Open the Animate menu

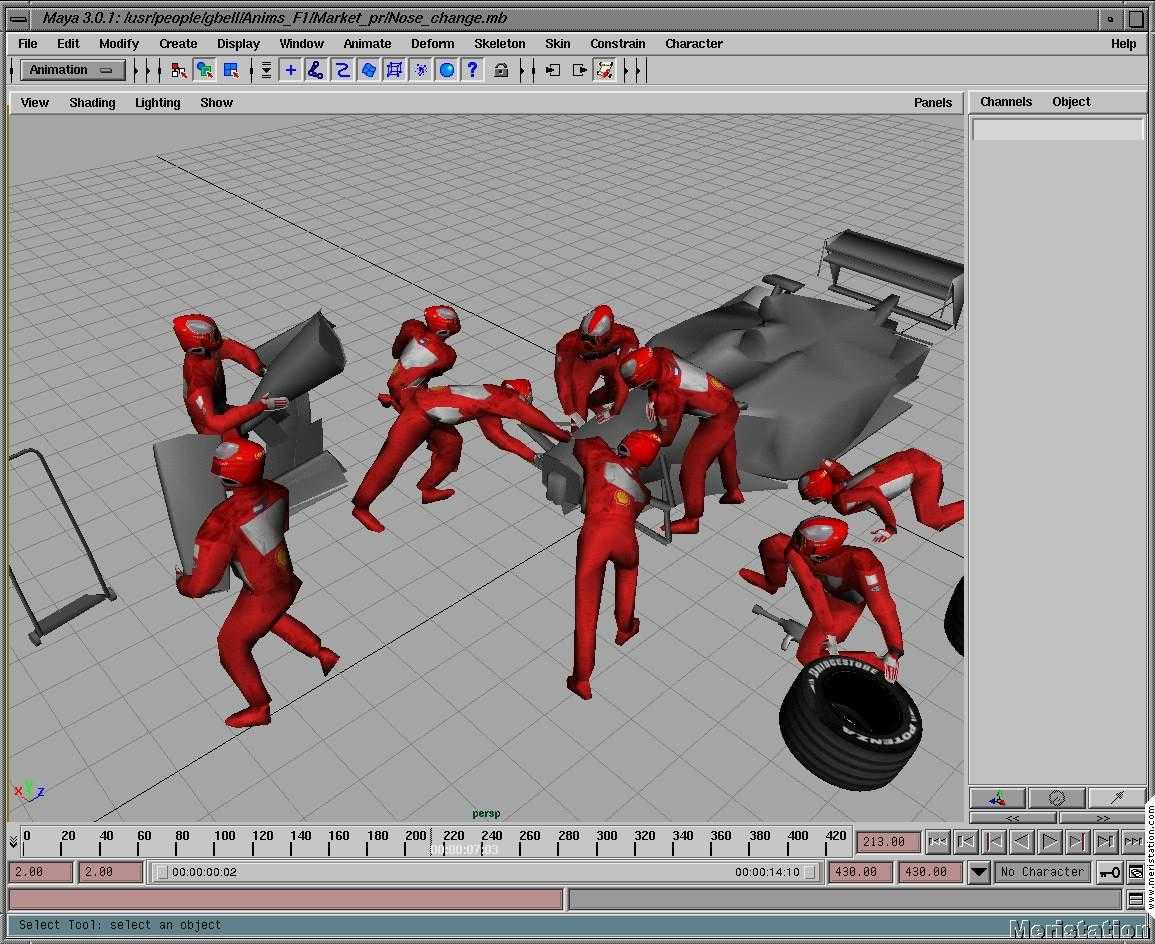[x=367, y=43]
